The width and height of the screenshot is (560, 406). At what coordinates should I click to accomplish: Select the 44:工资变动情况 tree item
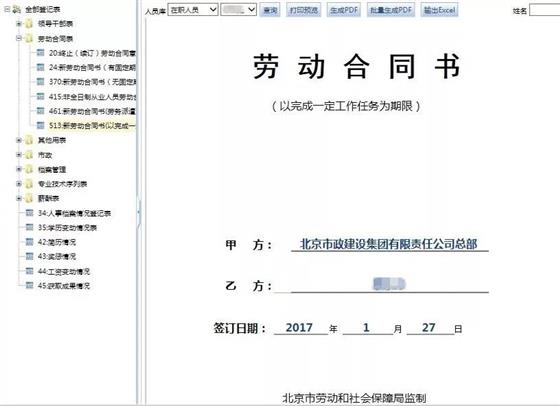coord(64,271)
